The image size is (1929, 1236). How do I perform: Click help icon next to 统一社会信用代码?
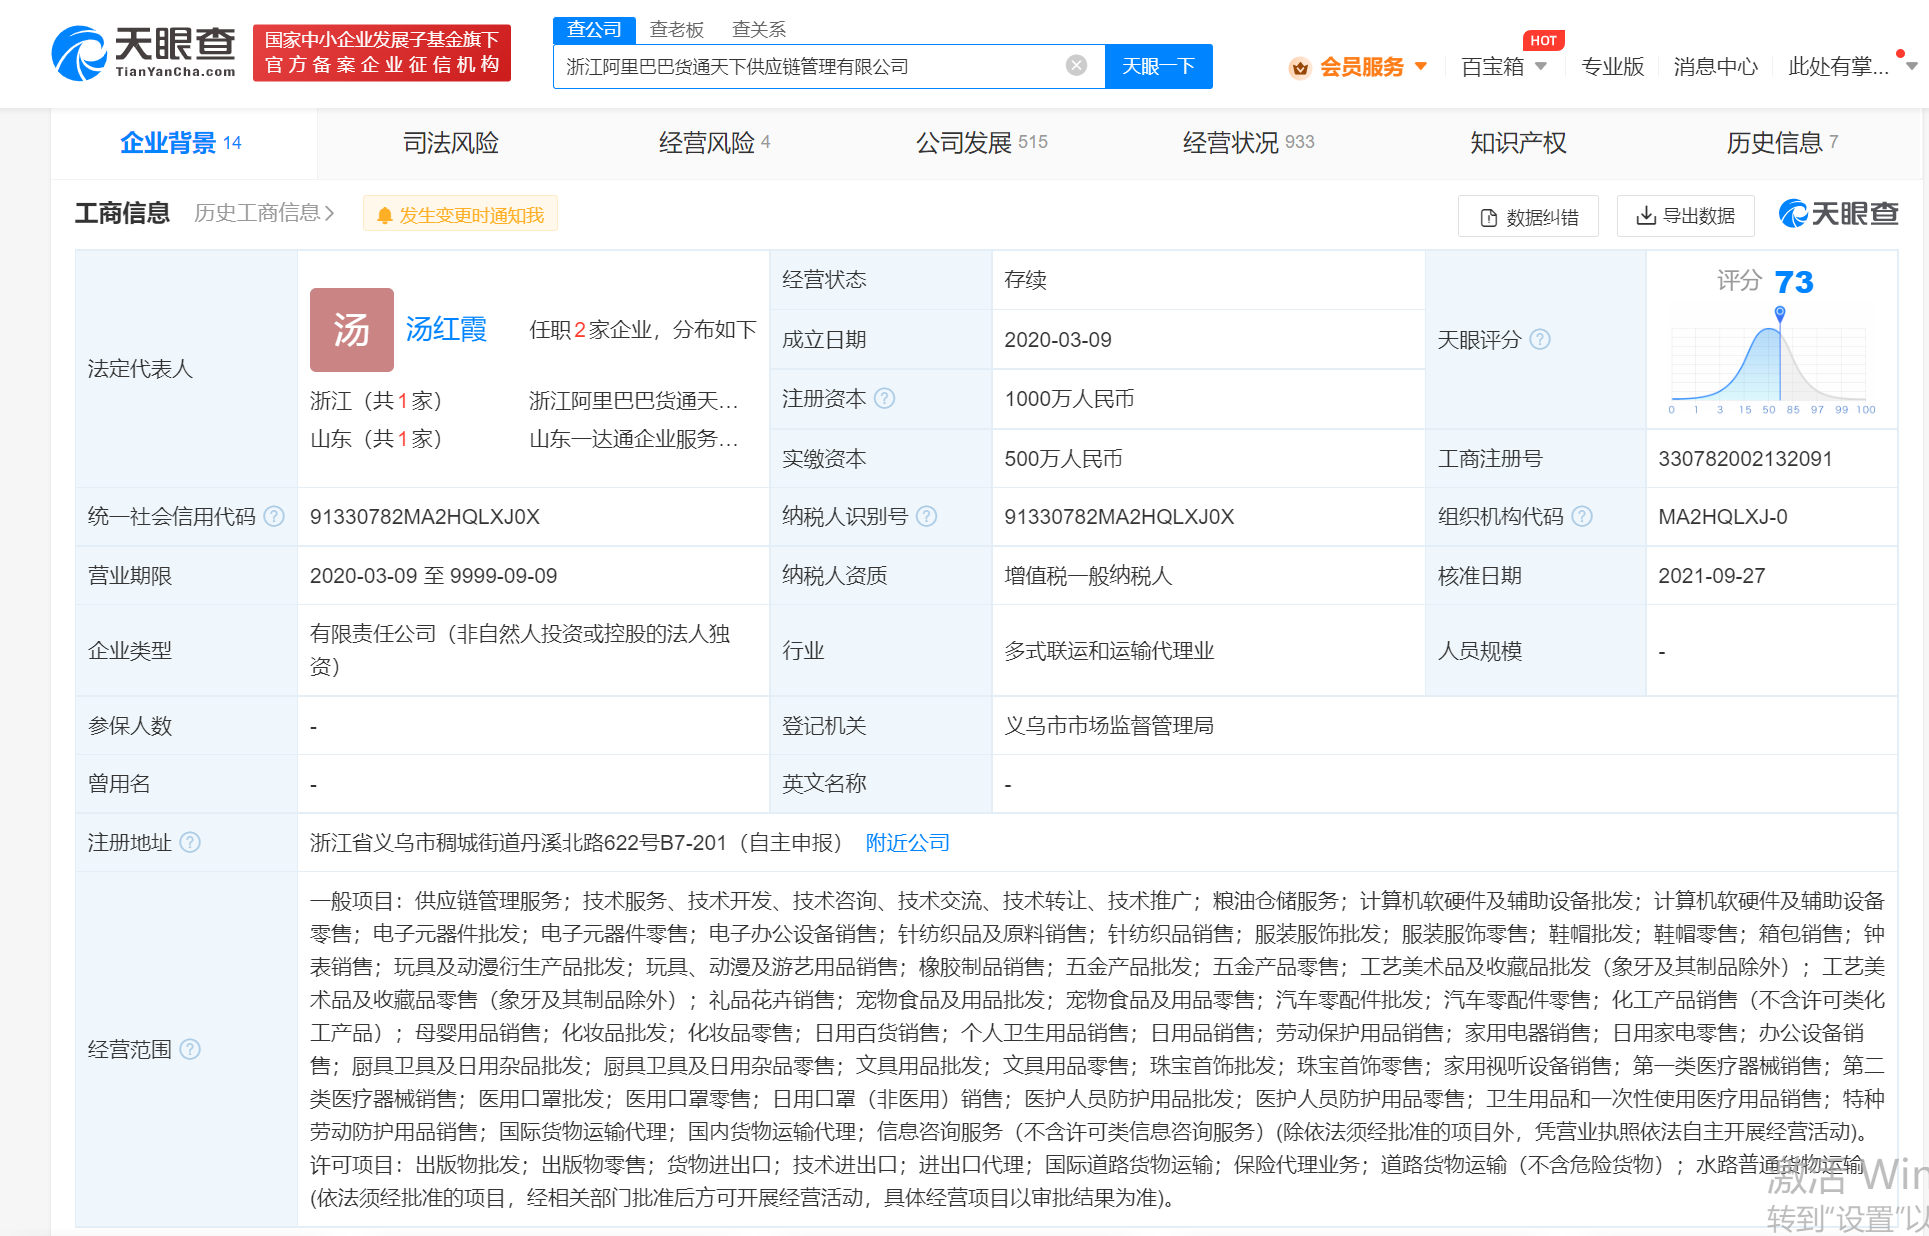click(274, 517)
